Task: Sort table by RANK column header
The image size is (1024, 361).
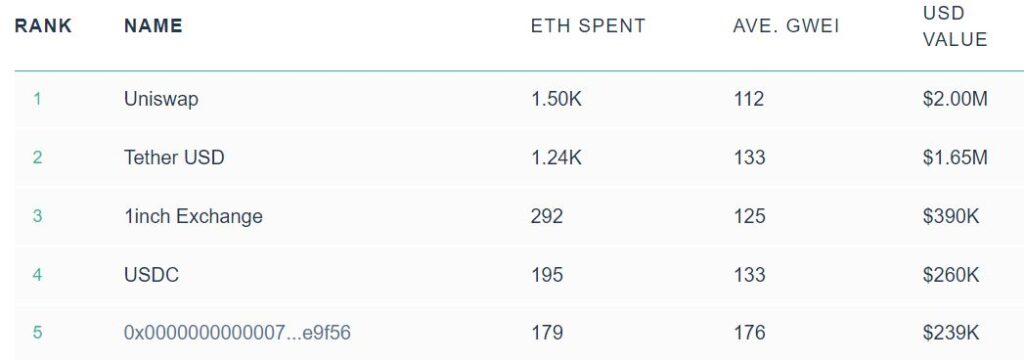Action: click(x=43, y=26)
